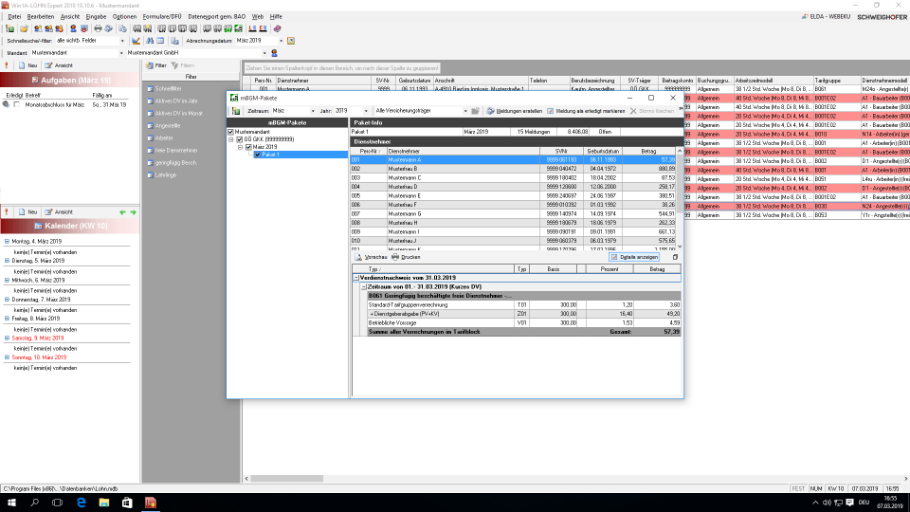Click the Task View icon on taskbar
Screen dimensions: 910x512
click(57, 503)
